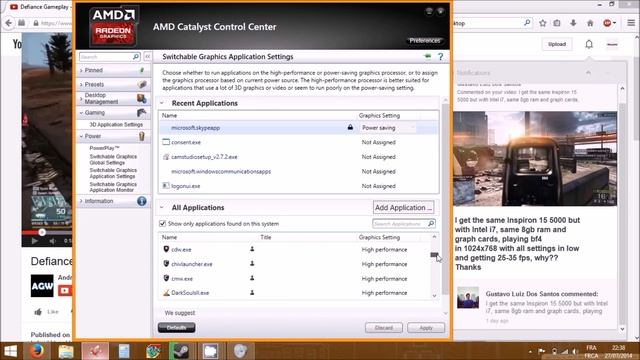Expand the Presets sidebar category
The image size is (640, 360).
(81, 84)
